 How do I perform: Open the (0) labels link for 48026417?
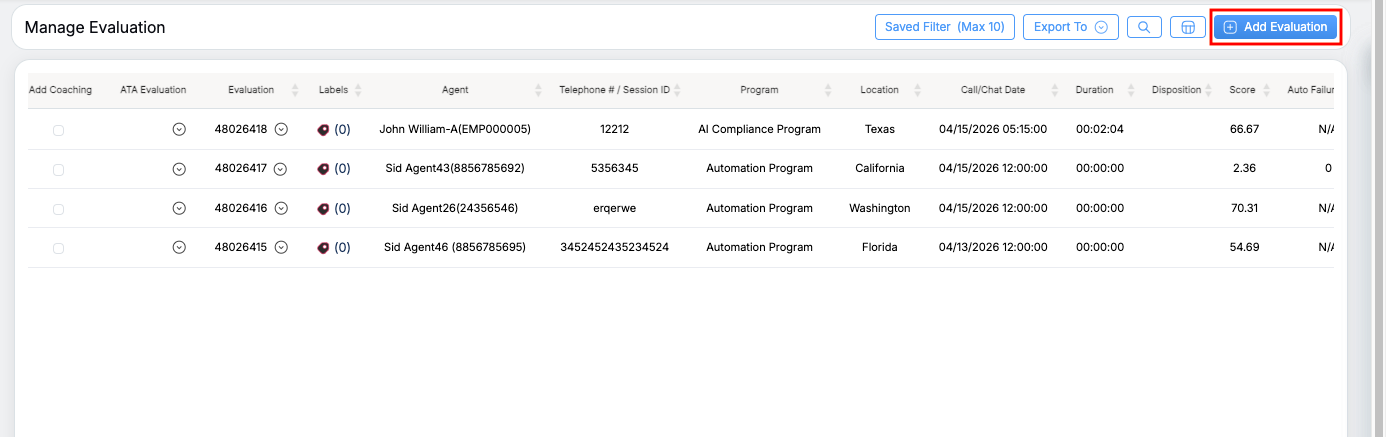pyautogui.click(x=342, y=169)
